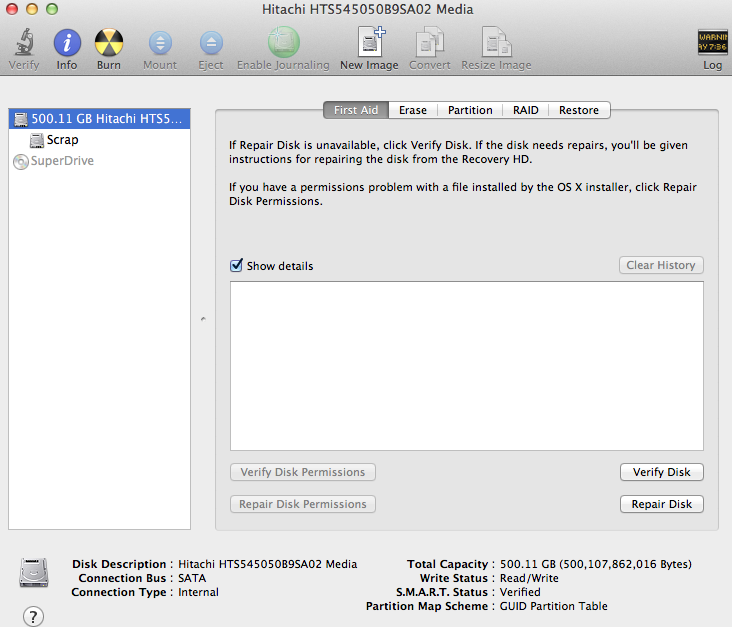Select the Scrap volume in sidebar
This screenshot has width=732, height=627.
click(99, 140)
